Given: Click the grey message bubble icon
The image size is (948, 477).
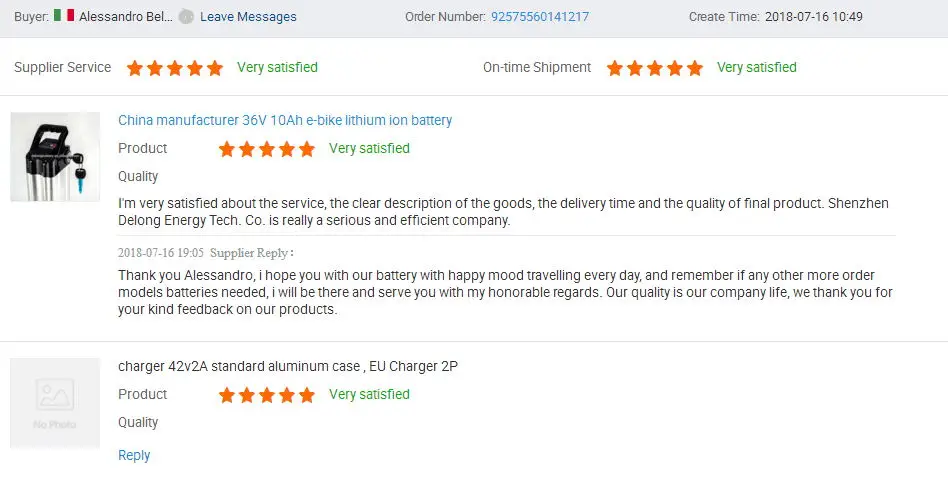Looking at the screenshot, I should click(x=185, y=17).
